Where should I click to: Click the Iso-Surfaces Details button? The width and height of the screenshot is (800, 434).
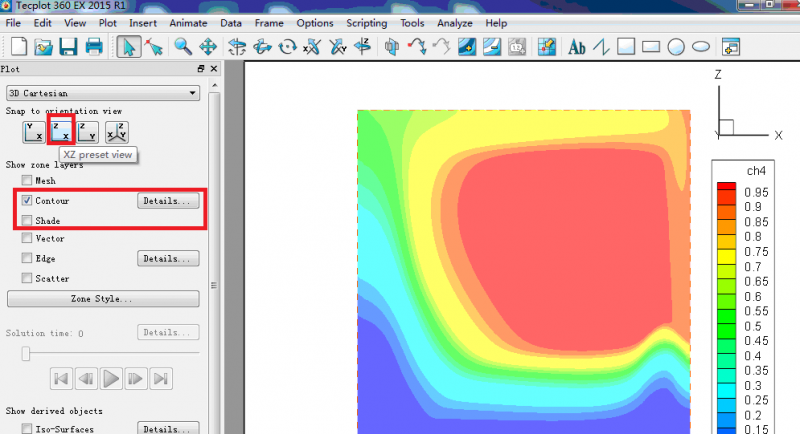pos(168,428)
